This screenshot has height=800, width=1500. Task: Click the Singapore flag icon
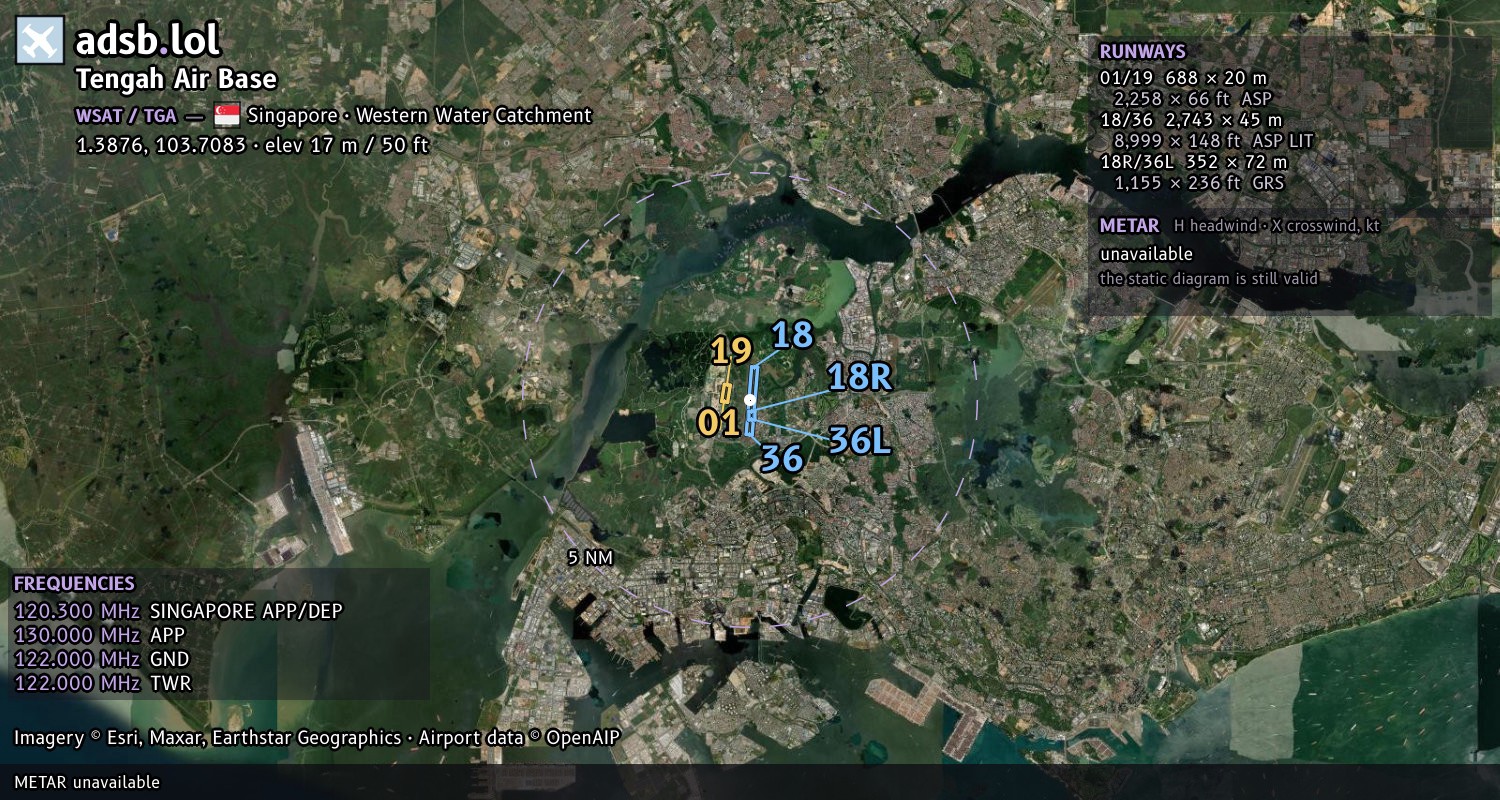click(227, 116)
